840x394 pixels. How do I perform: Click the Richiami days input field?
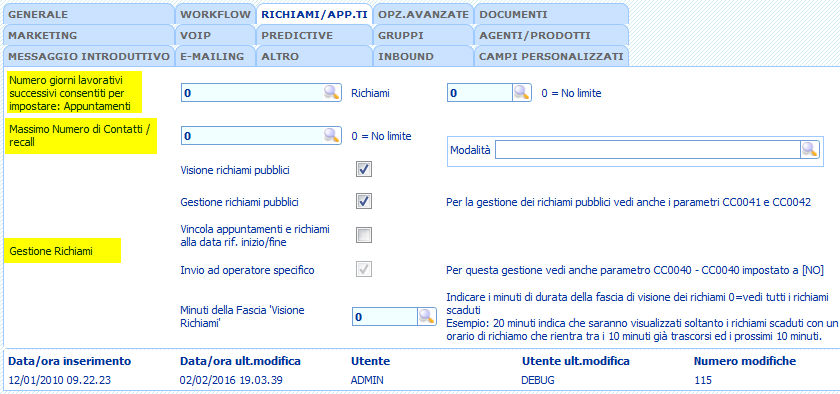480,93
